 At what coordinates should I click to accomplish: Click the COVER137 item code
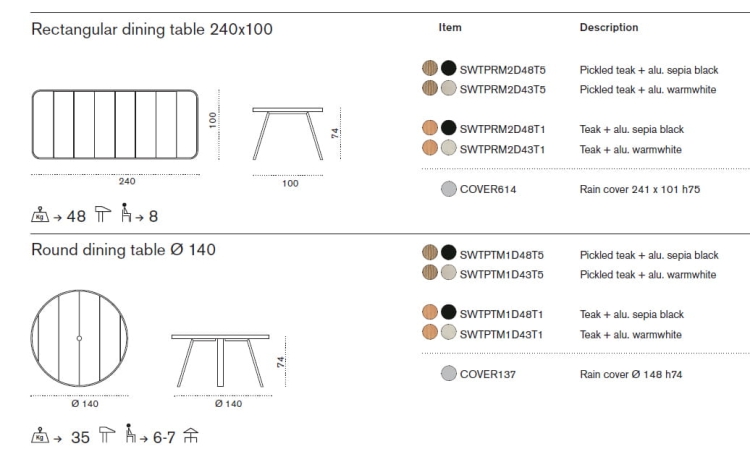coord(487,374)
